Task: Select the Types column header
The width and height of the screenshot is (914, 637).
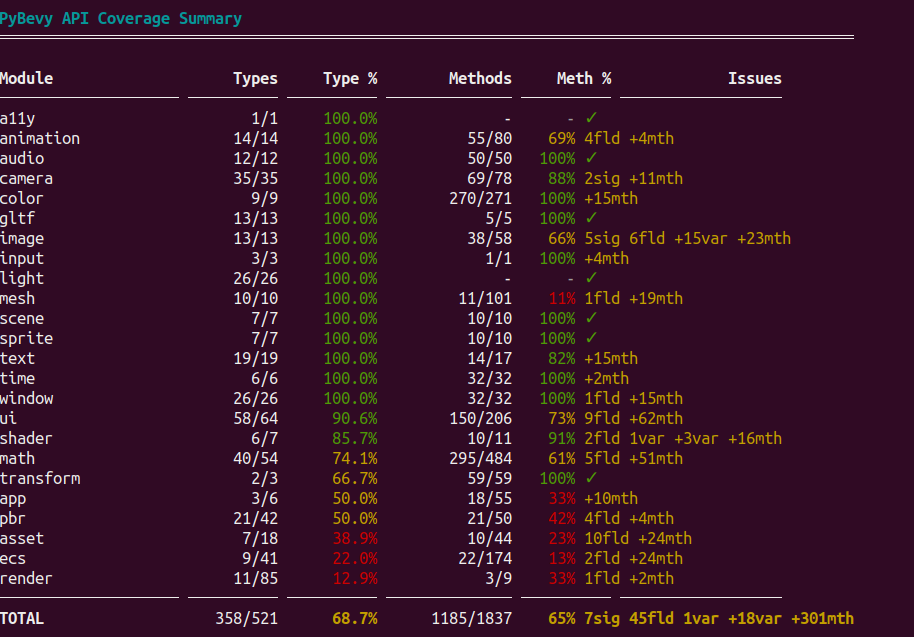Action: tap(255, 79)
